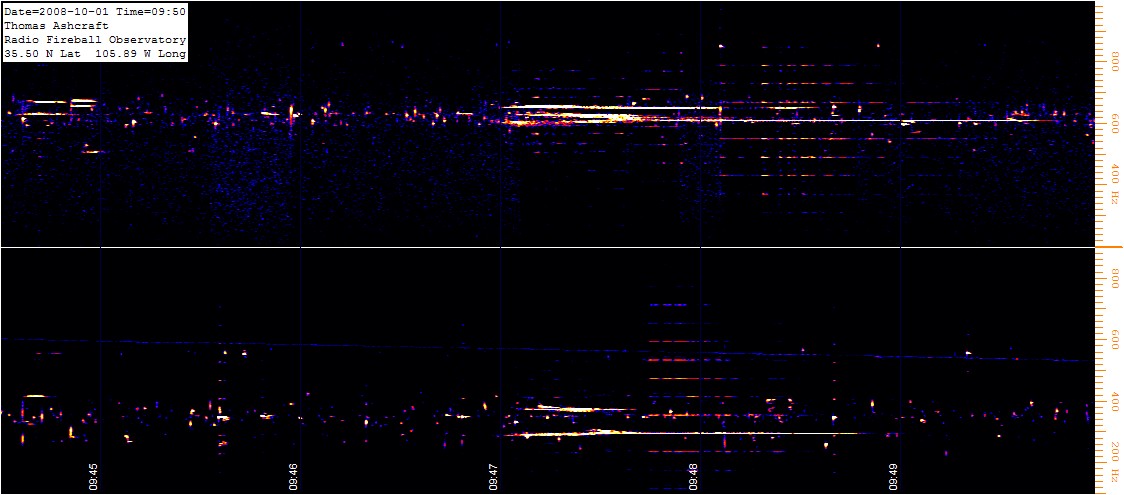Click the 09:47 time axis label
1124x495 pixels.
pyautogui.click(x=495, y=475)
